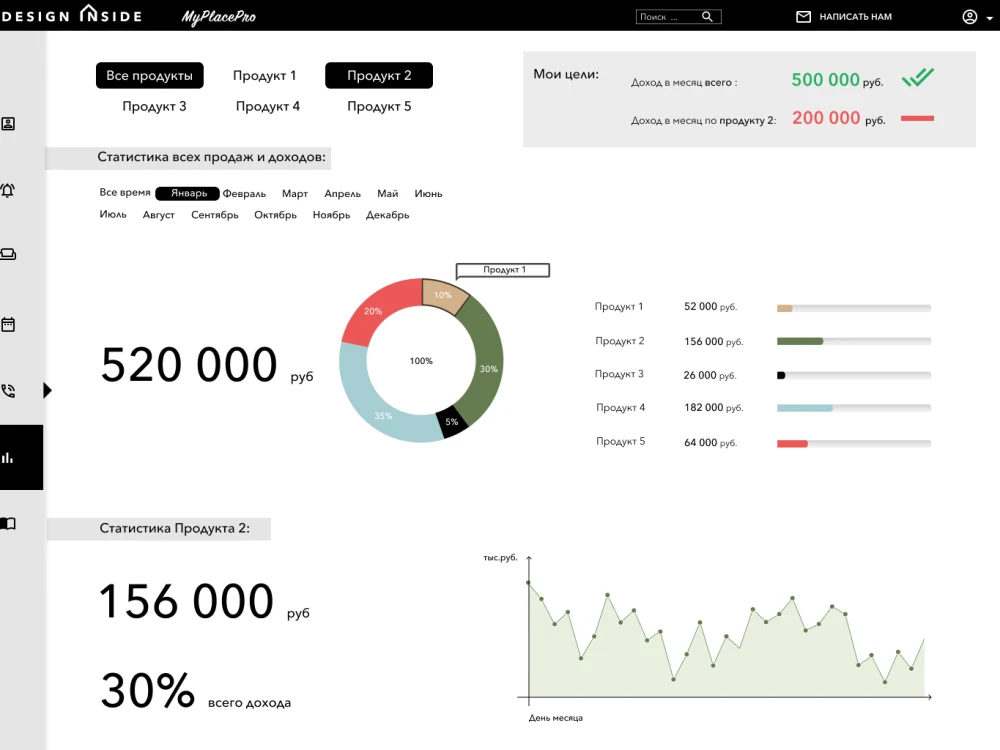This screenshot has height=750, width=1000.
Task: Select the 'Продукт 1' product filter
Action: (x=265, y=75)
